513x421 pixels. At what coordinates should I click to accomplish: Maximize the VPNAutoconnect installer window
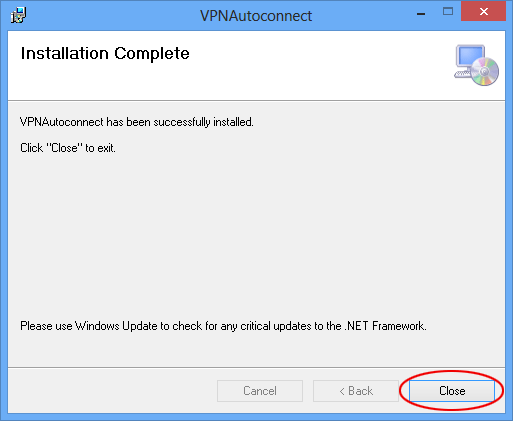448,12
